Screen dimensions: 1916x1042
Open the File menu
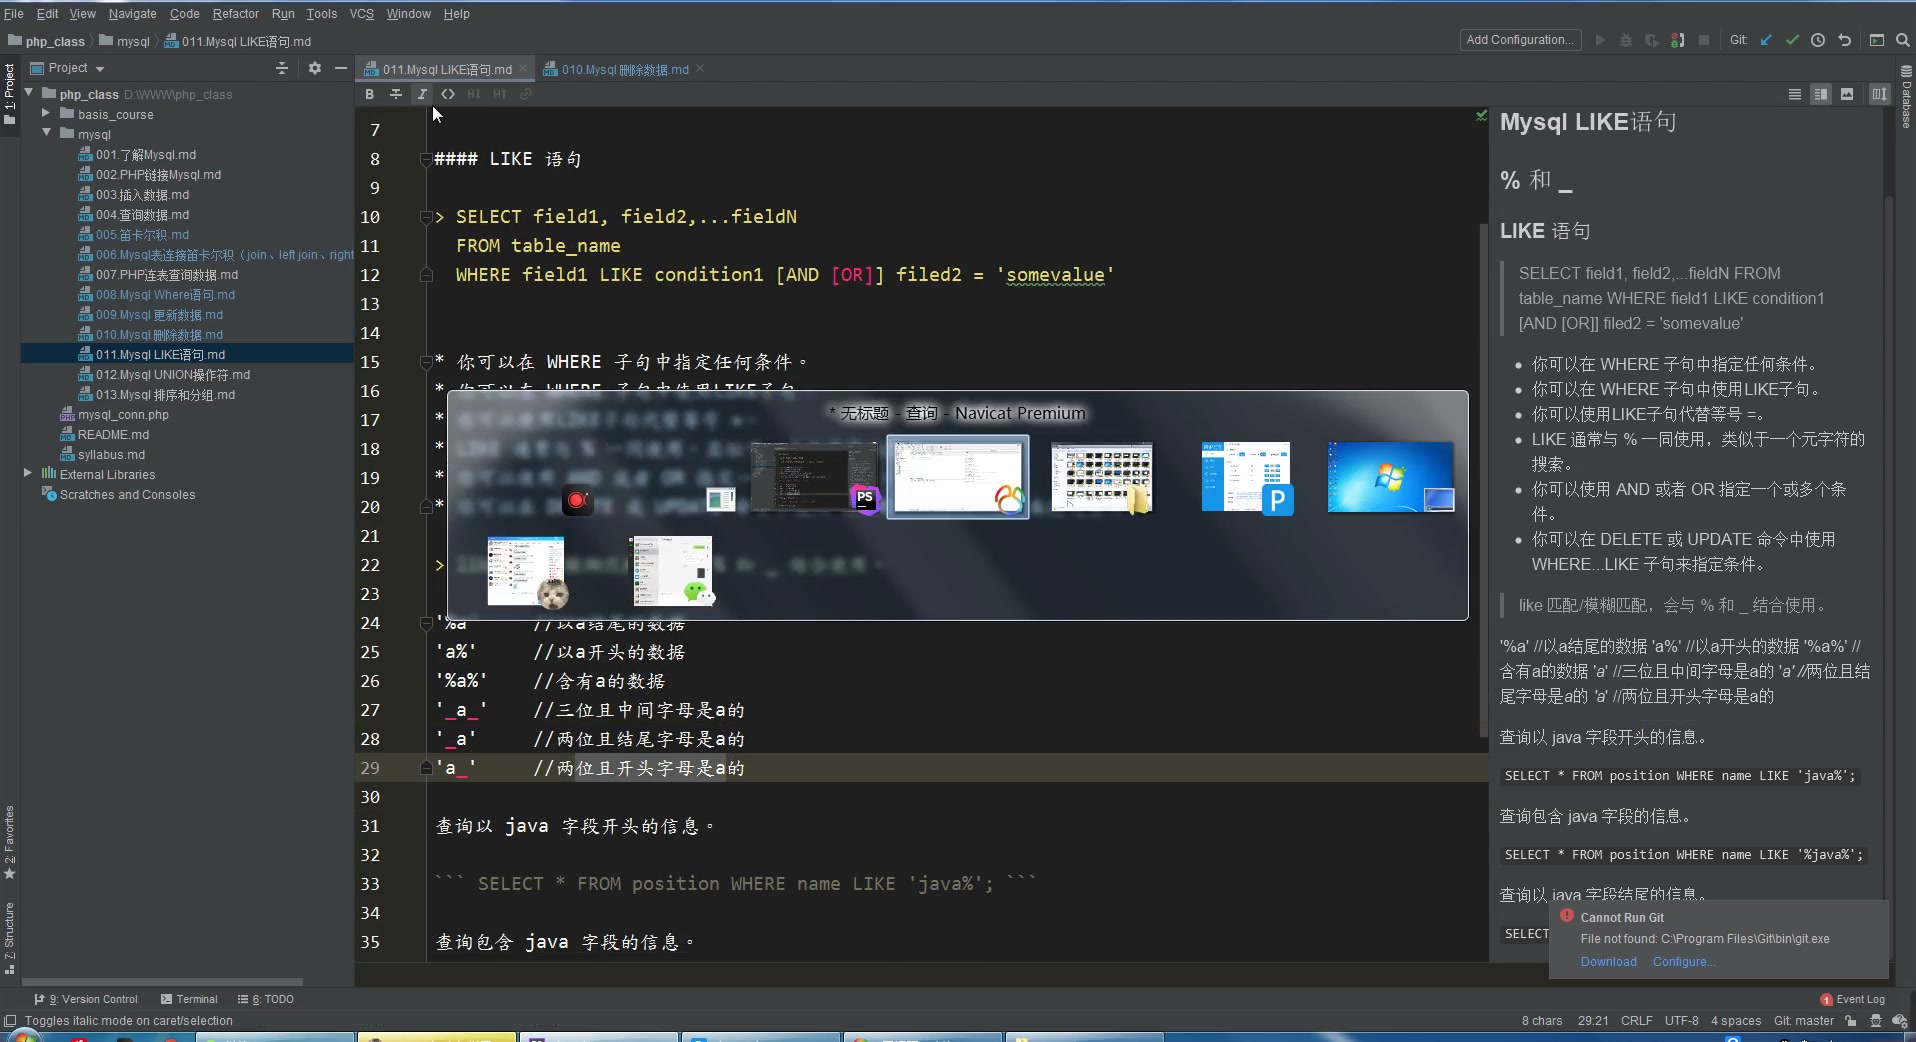[14, 14]
